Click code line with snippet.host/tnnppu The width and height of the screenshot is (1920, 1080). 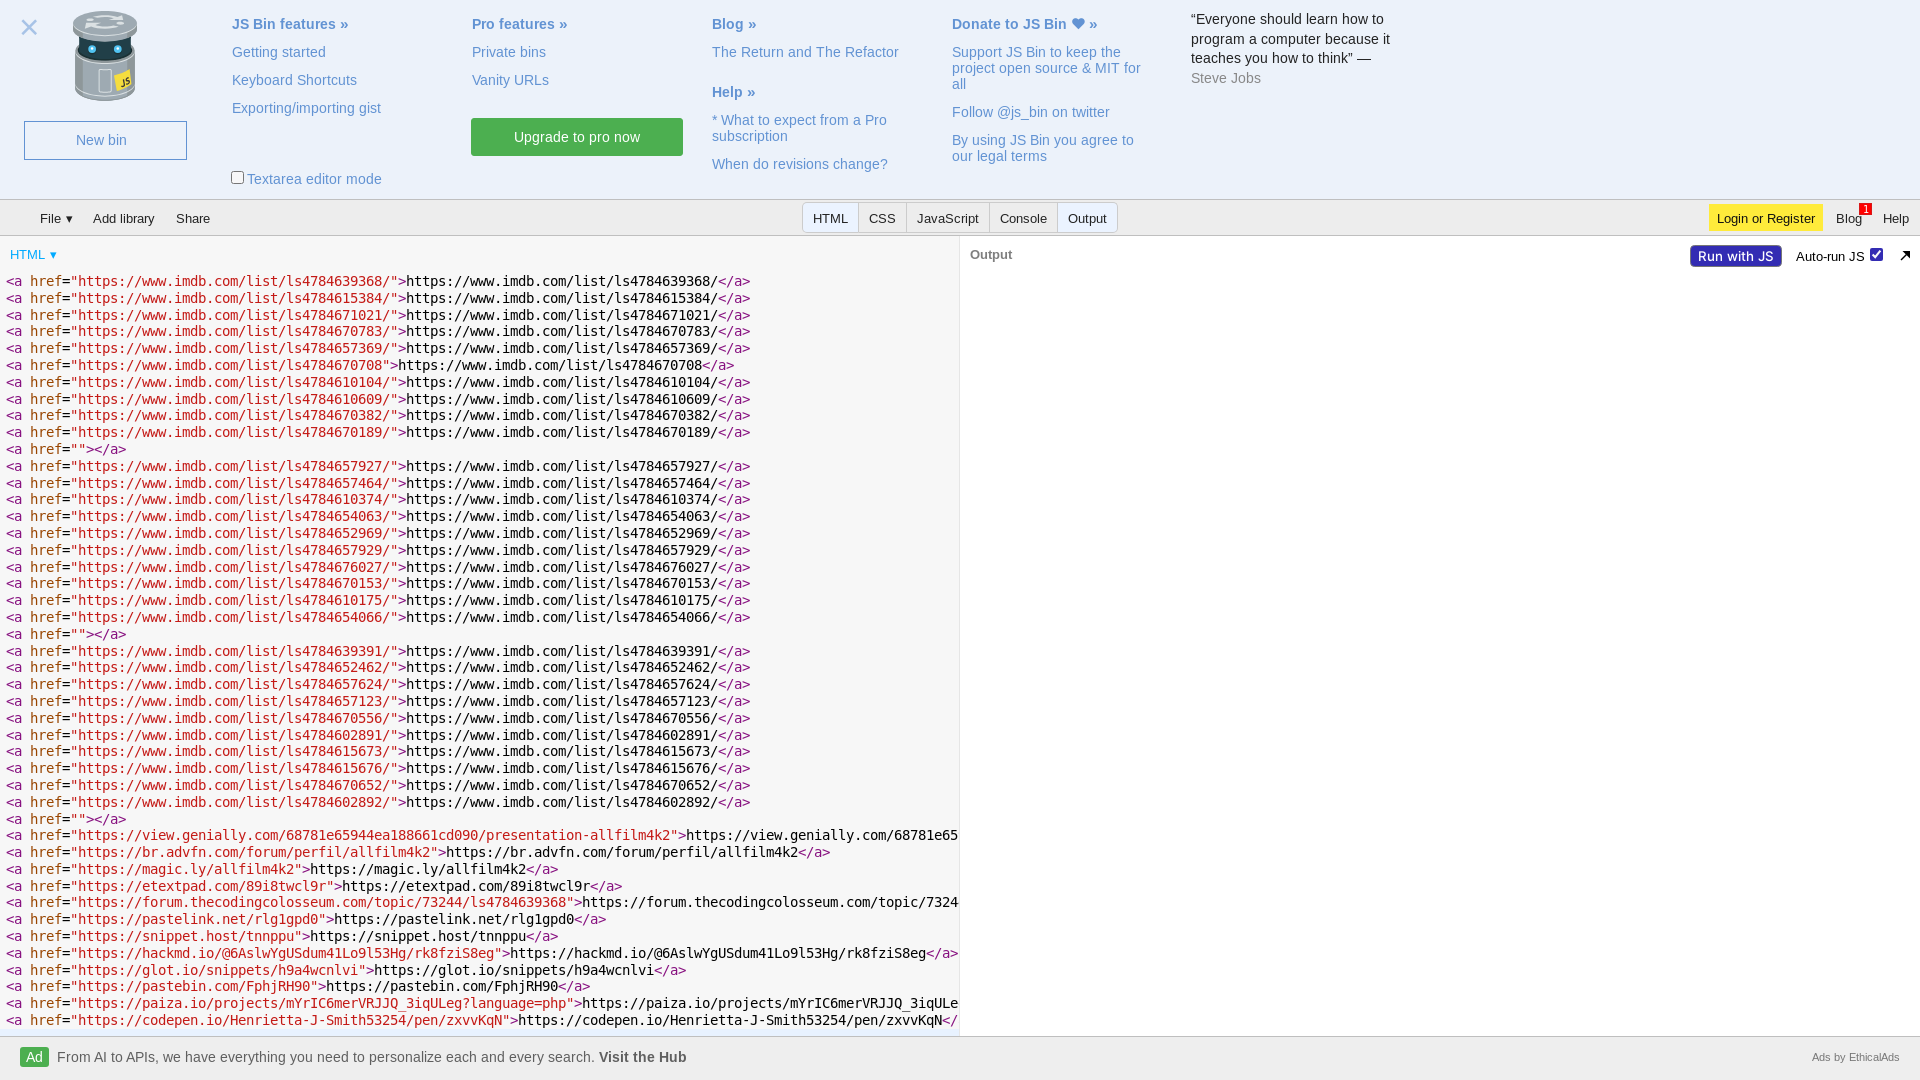[282, 936]
